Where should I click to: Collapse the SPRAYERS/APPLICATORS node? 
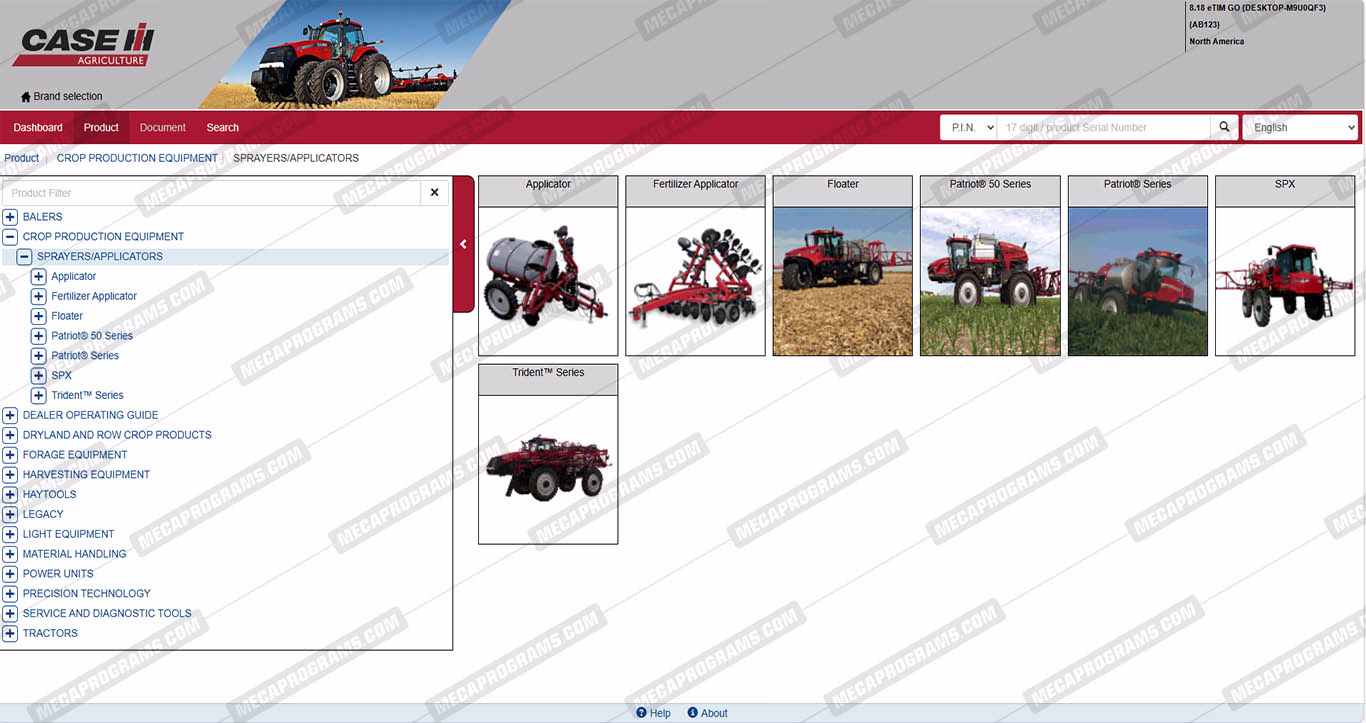pos(24,257)
